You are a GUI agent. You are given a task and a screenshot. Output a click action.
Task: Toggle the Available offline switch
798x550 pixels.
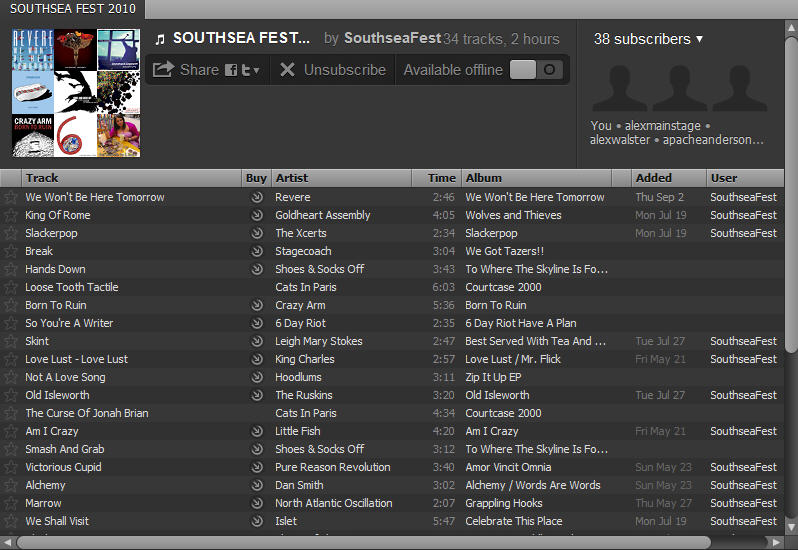[536, 70]
